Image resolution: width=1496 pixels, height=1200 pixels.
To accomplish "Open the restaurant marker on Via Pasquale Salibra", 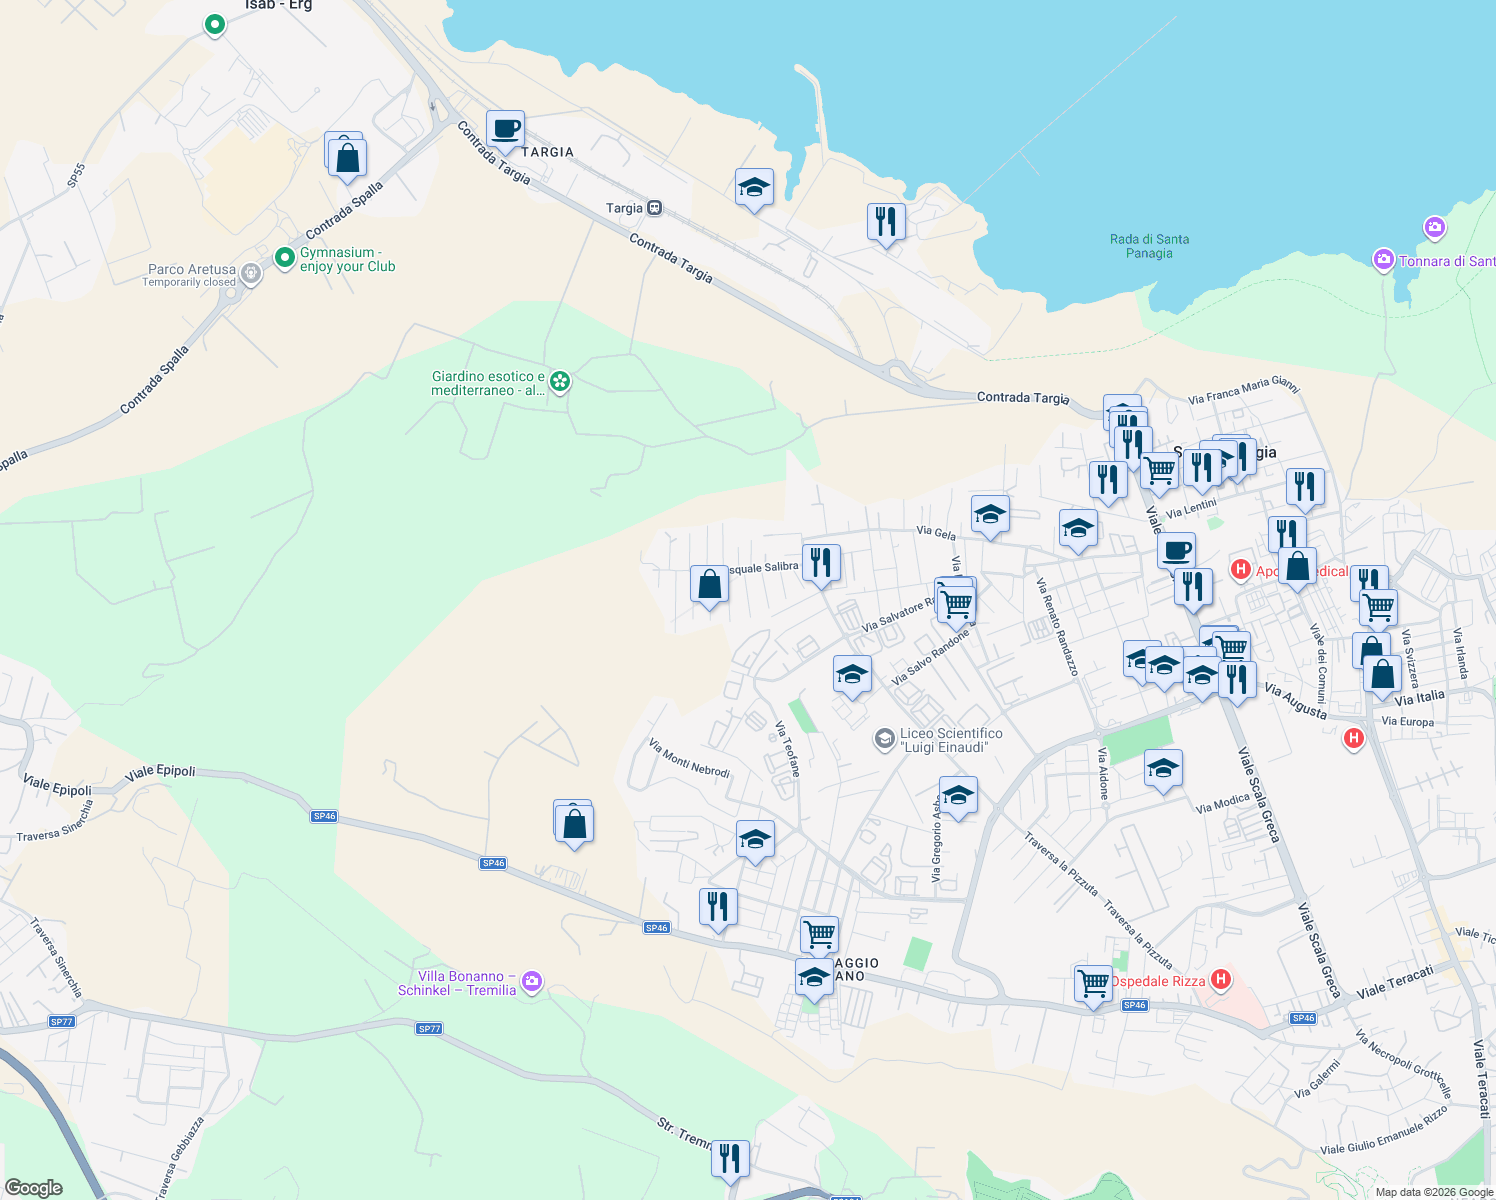I will click(x=822, y=563).
